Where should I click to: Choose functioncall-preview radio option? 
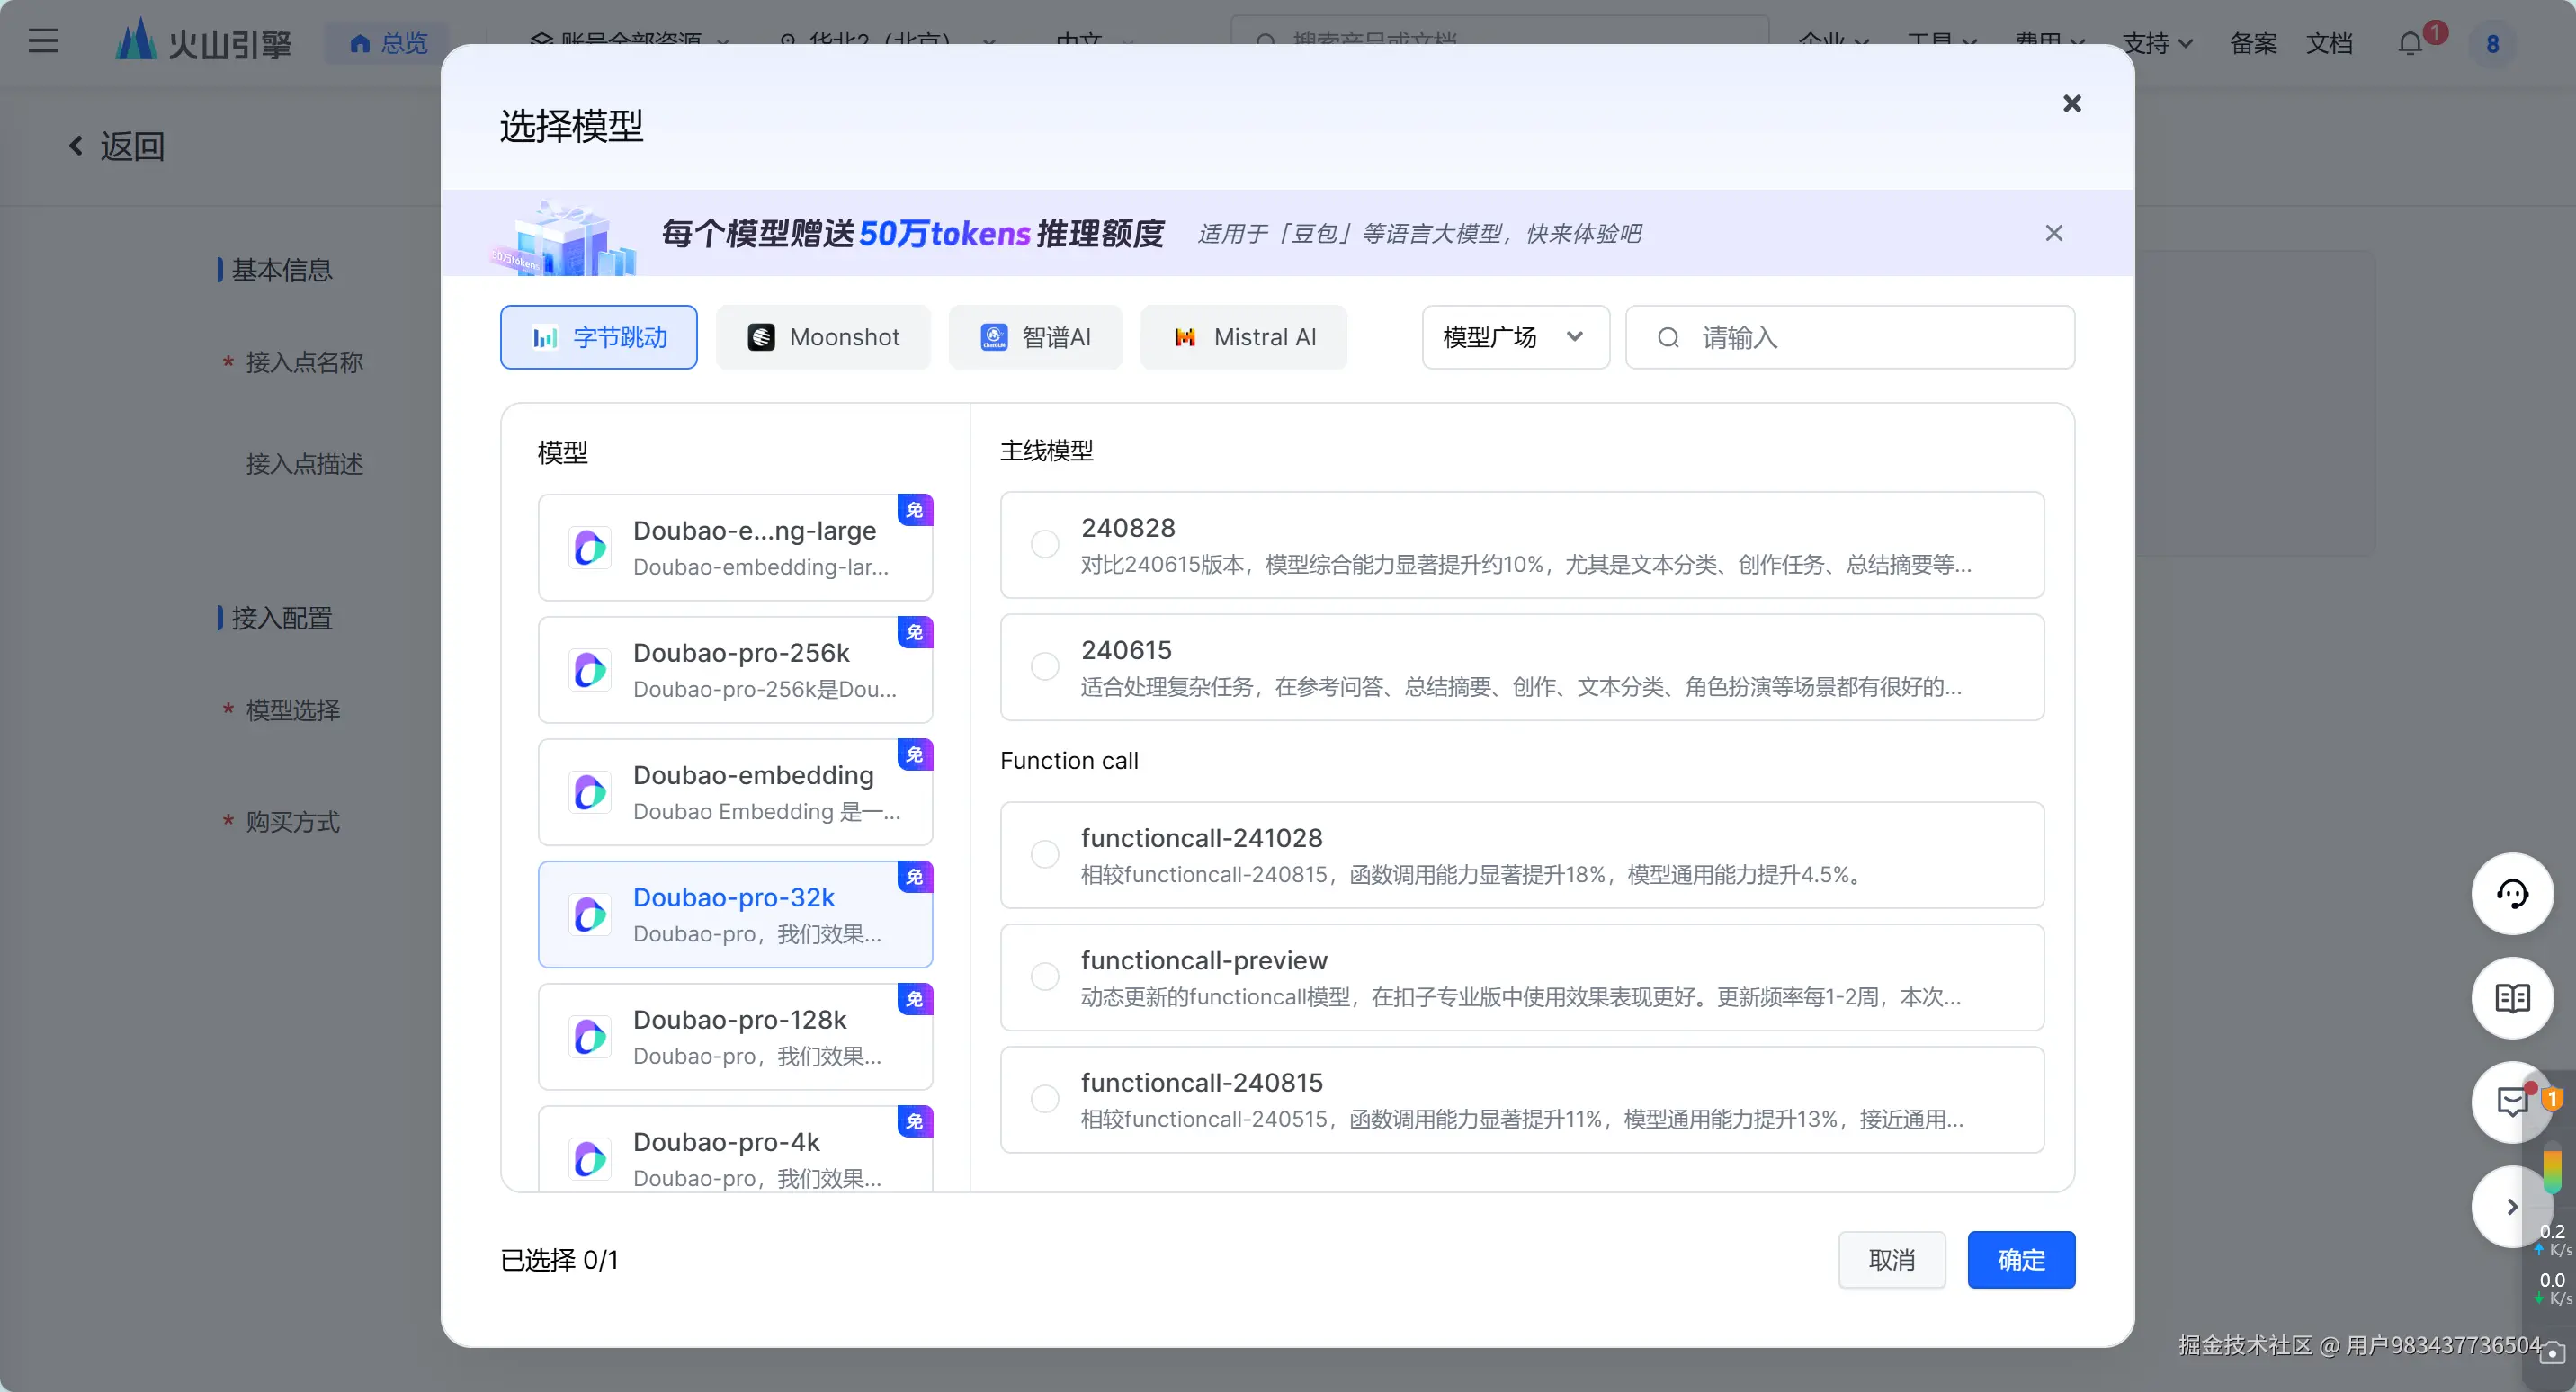click(1044, 977)
